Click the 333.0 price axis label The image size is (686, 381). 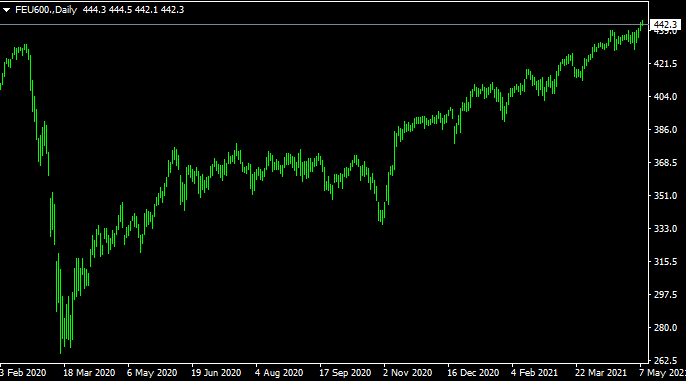pos(665,229)
